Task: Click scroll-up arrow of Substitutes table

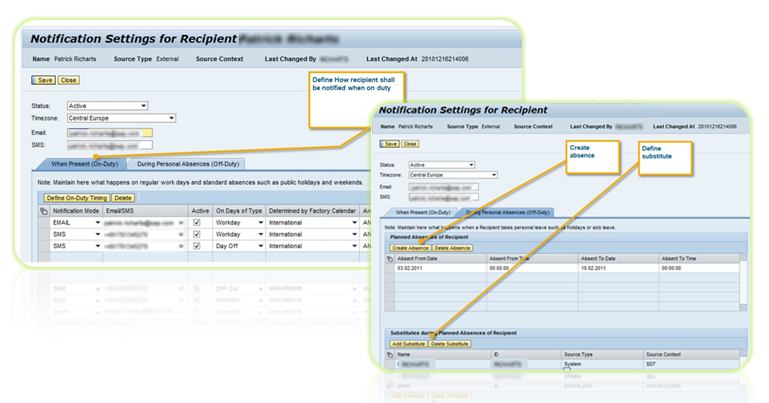Action: tap(743, 353)
